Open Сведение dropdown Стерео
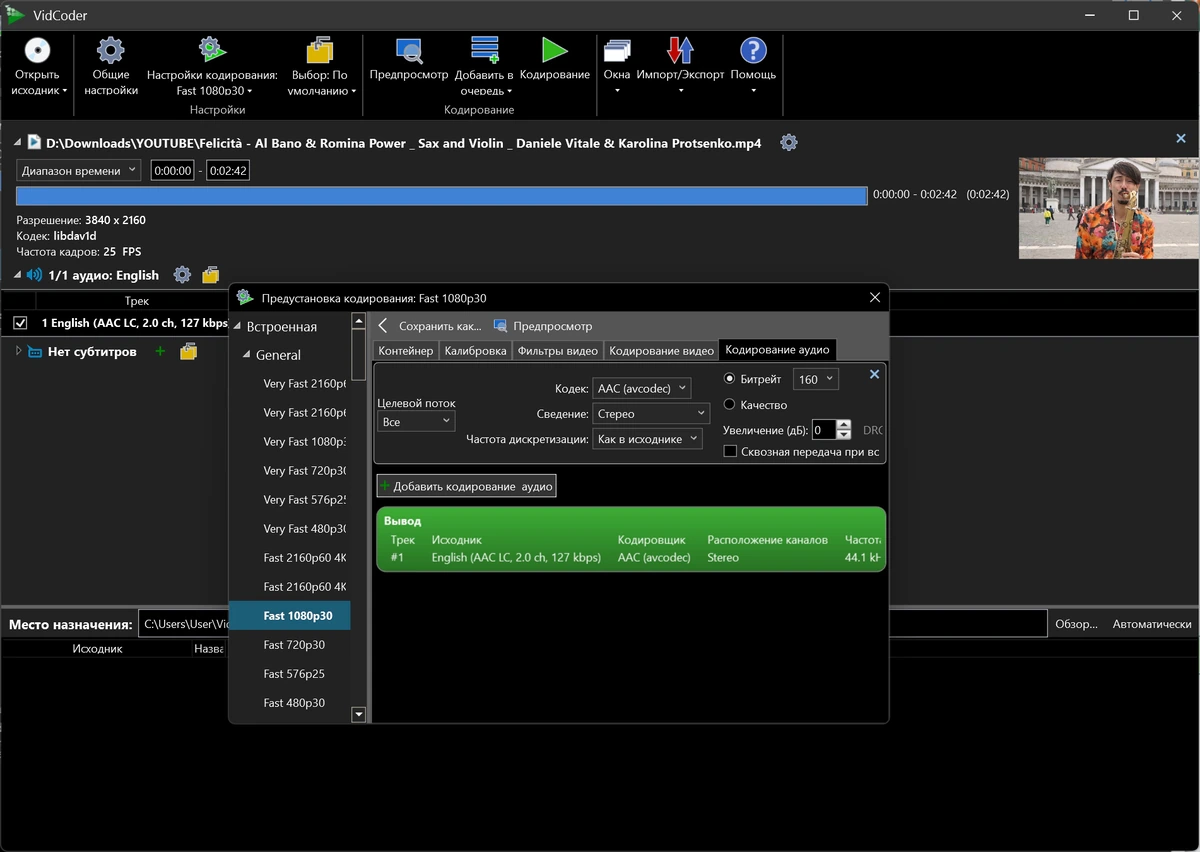1200x852 pixels. tap(651, 413)
